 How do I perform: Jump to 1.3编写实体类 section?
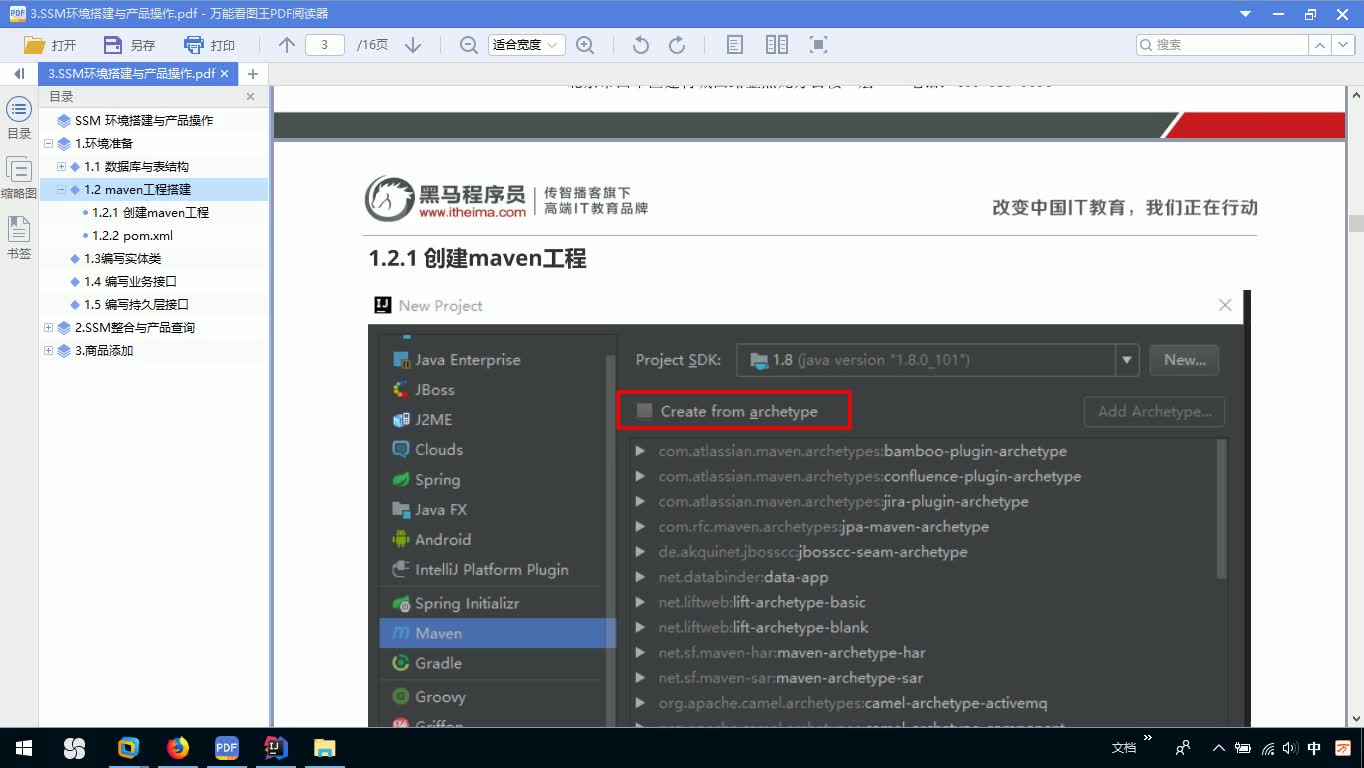[x=122, y=258]
